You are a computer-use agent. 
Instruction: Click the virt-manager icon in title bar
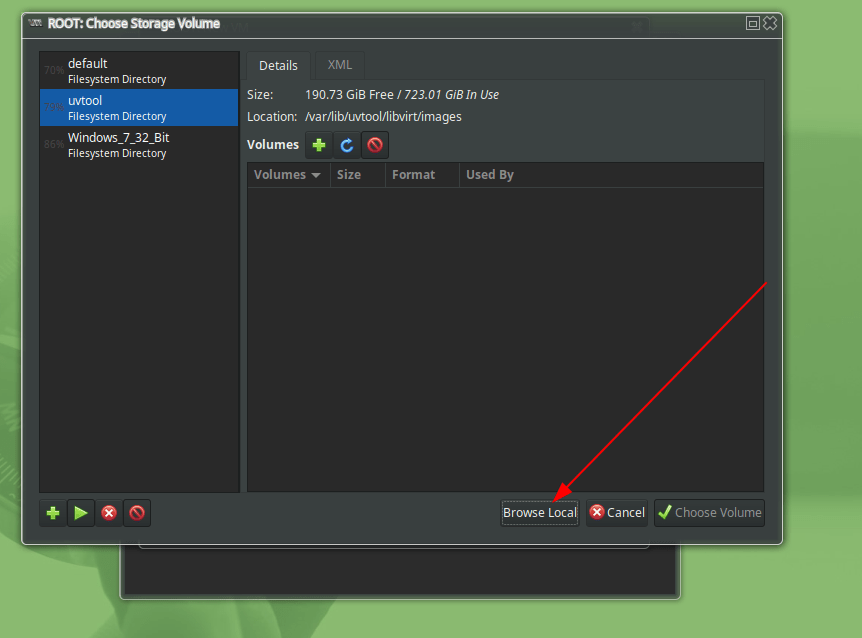(x=36, y=23)
